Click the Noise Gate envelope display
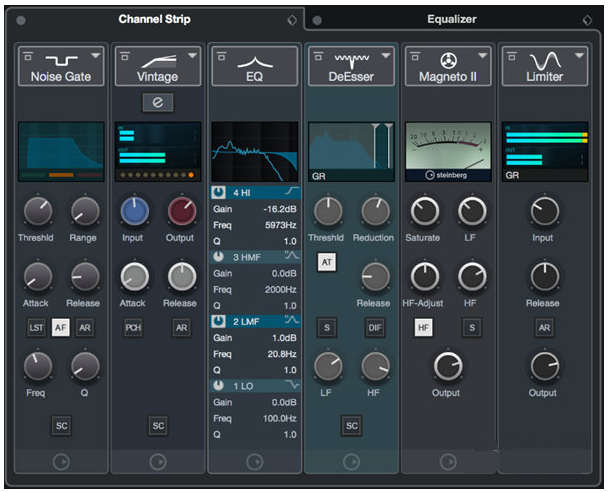Image resolution: width=609 pixels, height=492 pixels. coord(61,151)
